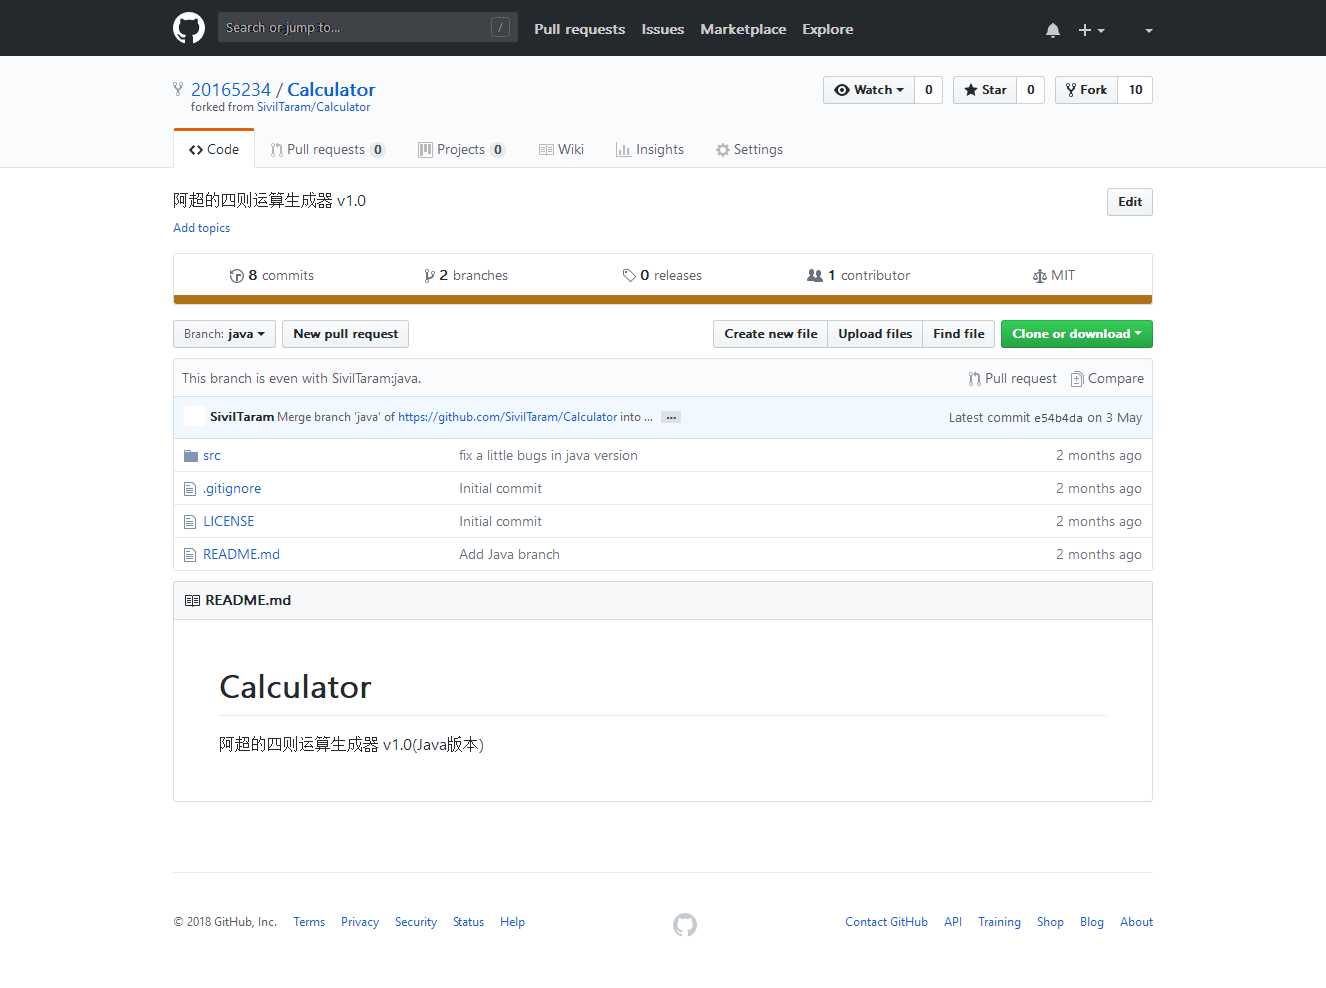The height and width of the screenshot is (988, 1326).
Task: Click the Create new file button
Action: pos(770,334)
